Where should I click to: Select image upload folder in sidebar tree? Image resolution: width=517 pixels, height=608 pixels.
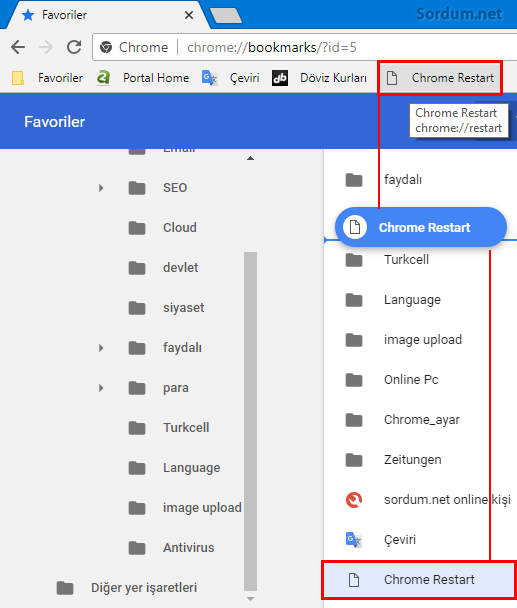point(202,508)
